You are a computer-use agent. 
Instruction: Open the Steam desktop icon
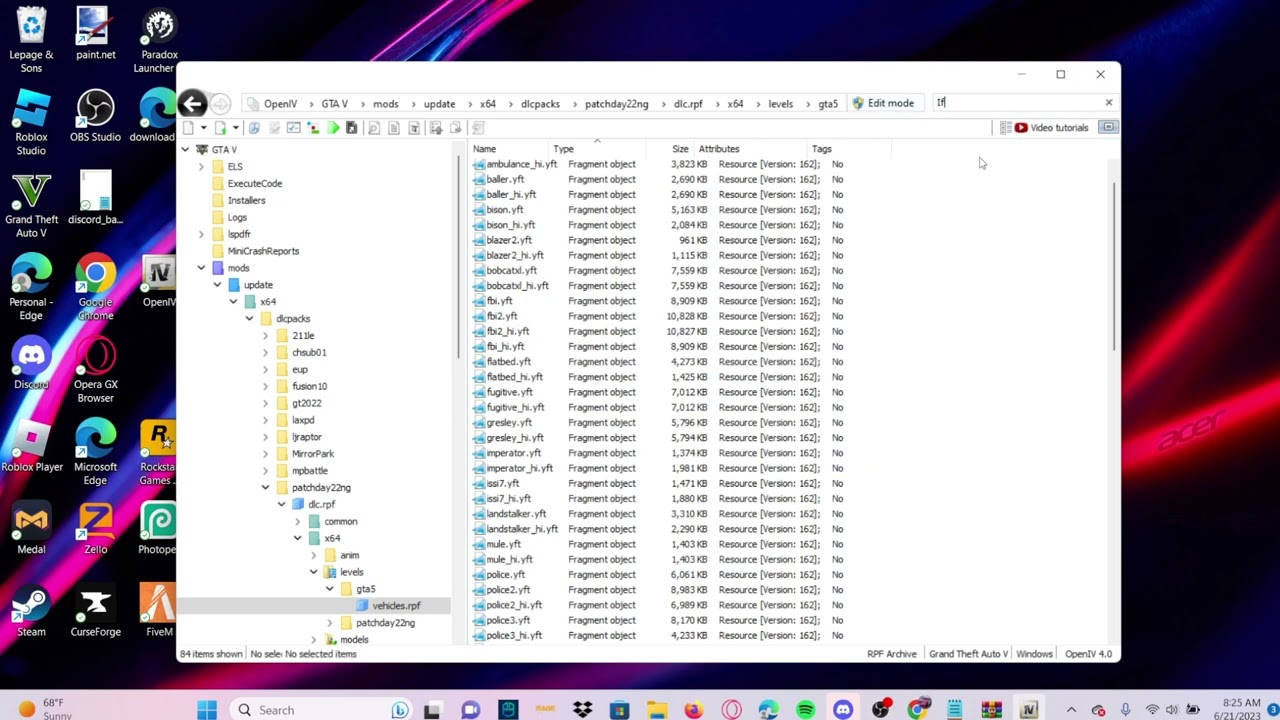(x=31, y=611)
